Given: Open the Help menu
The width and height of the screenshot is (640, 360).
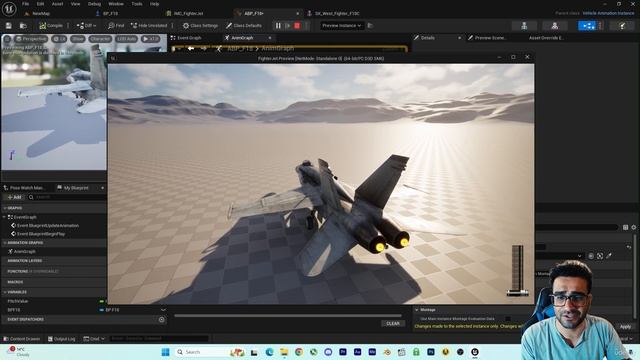Looking at the screenshot, I should coord(154,4).
